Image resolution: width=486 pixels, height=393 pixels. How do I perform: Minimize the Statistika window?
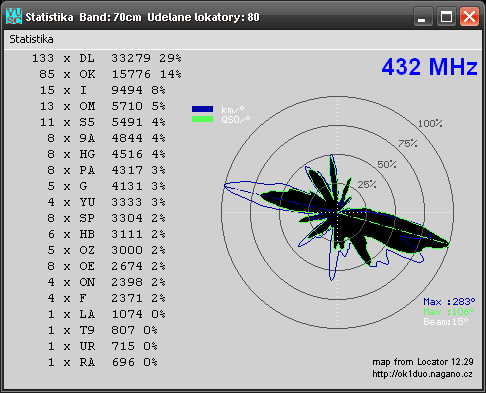pos(423,16)
